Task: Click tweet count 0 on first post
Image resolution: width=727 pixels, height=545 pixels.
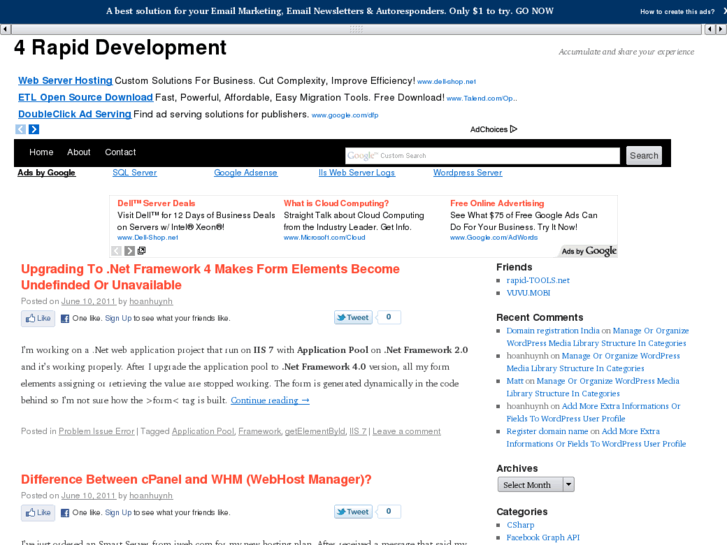Action: coord(389,317)
